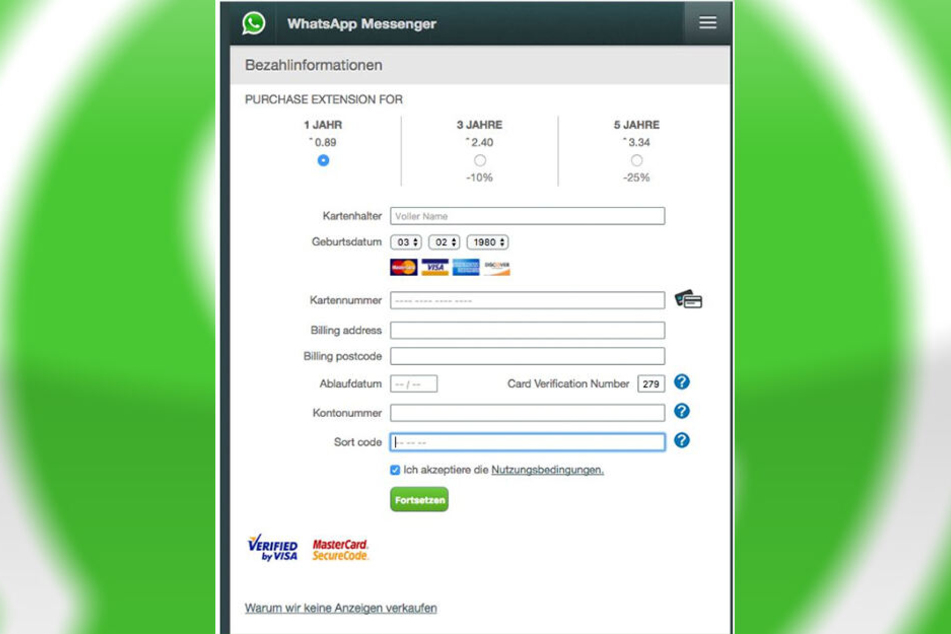
Task: Focus the Kartennummer input field
Action: [x=528, y=300]
